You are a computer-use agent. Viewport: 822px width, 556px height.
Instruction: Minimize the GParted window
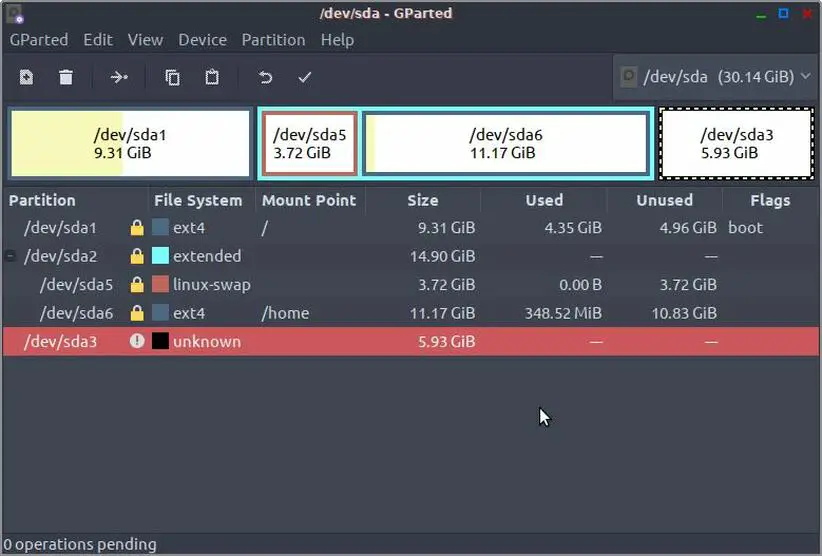[x=761, y=15]
